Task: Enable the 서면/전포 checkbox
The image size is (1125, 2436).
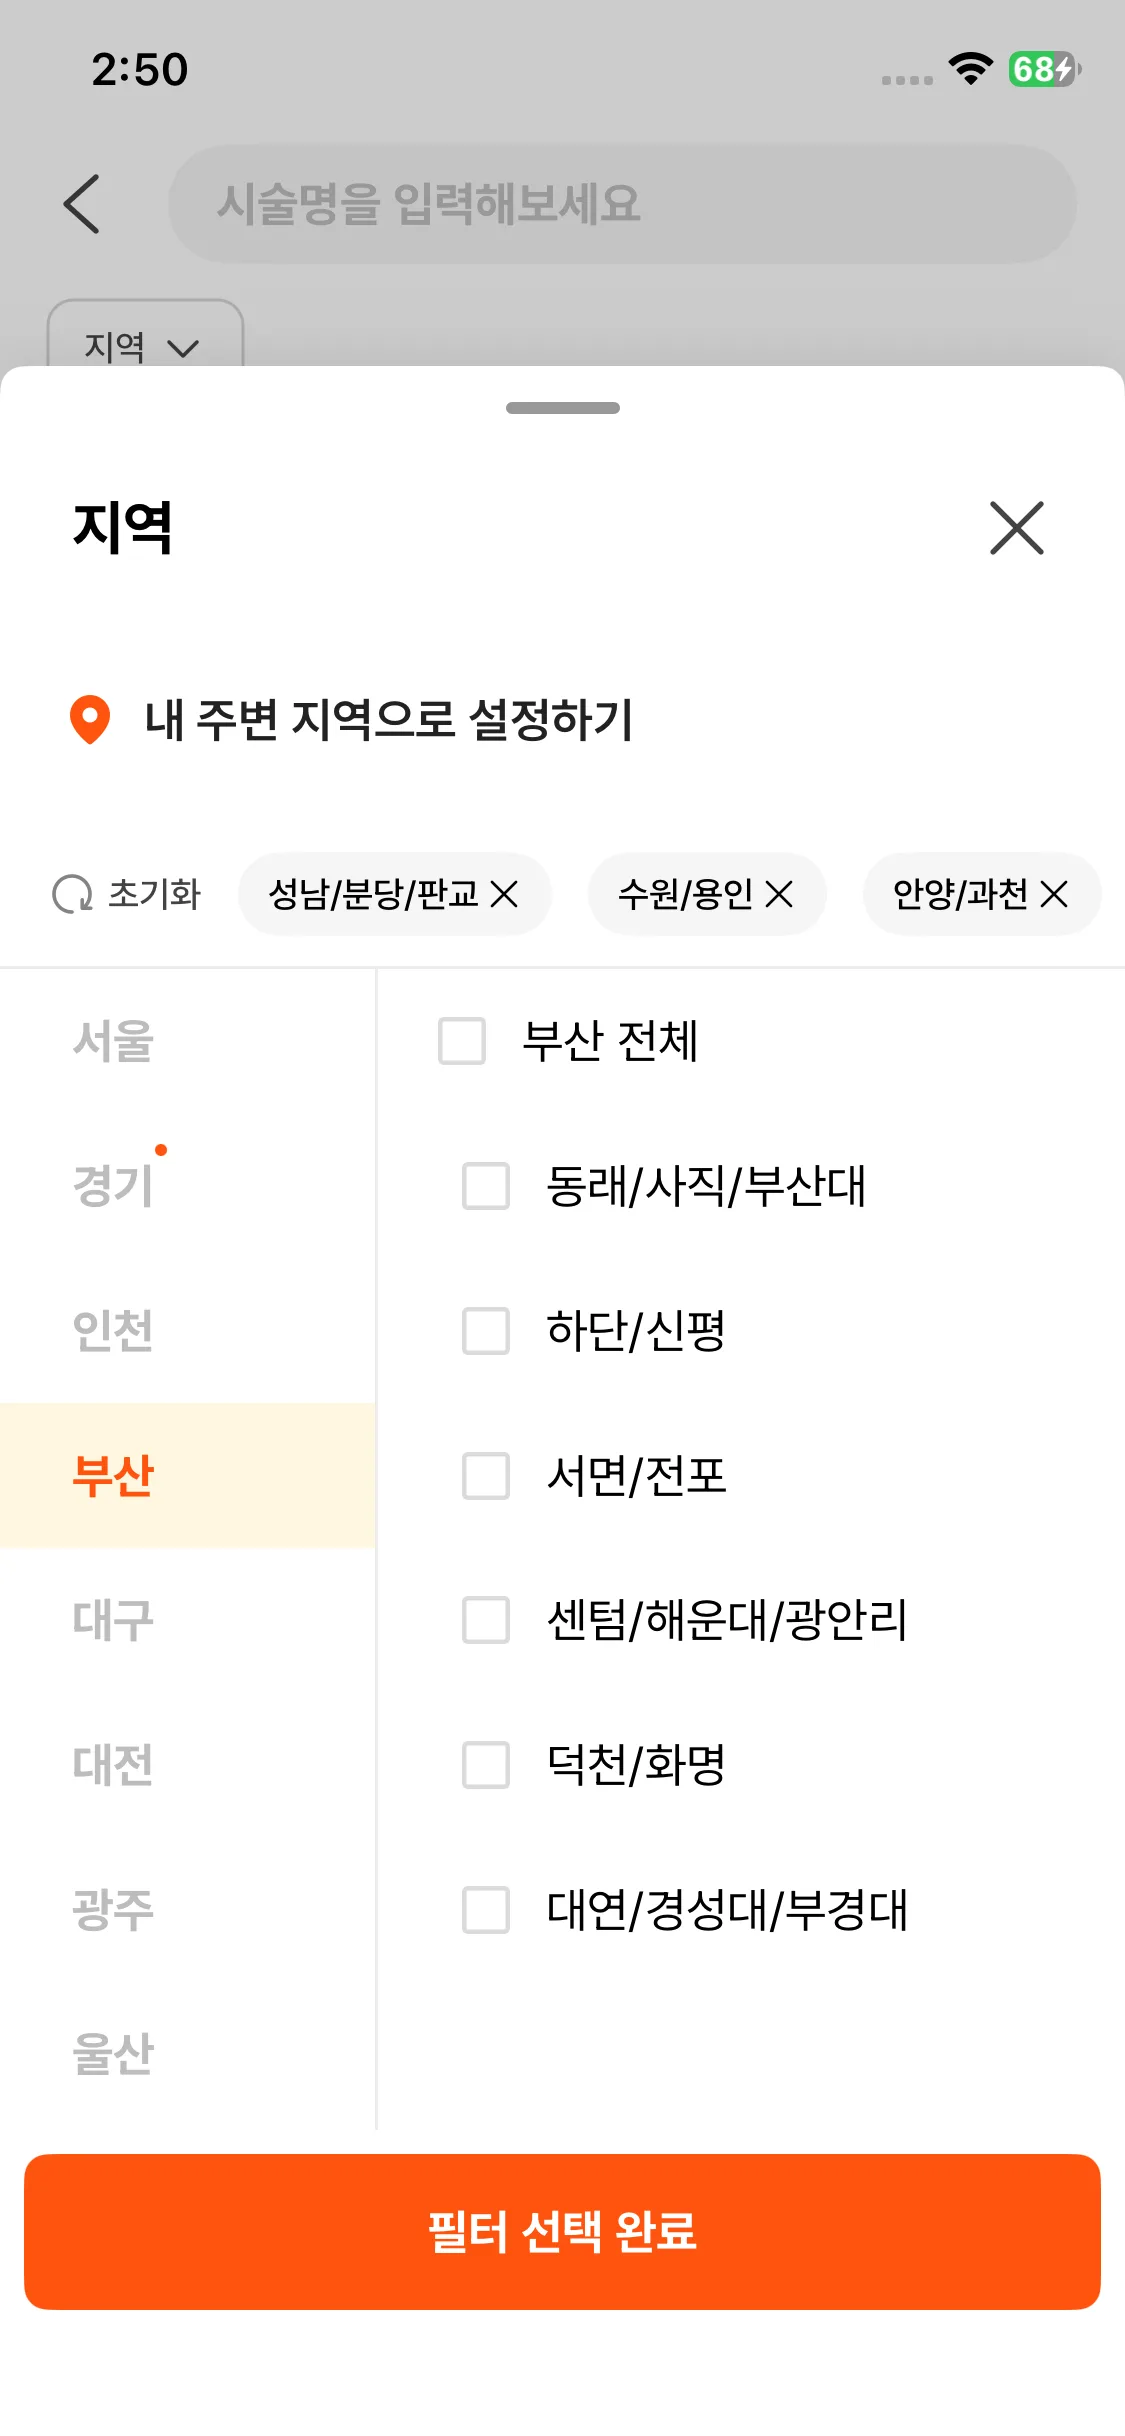Action: [x=486, y=1476]
